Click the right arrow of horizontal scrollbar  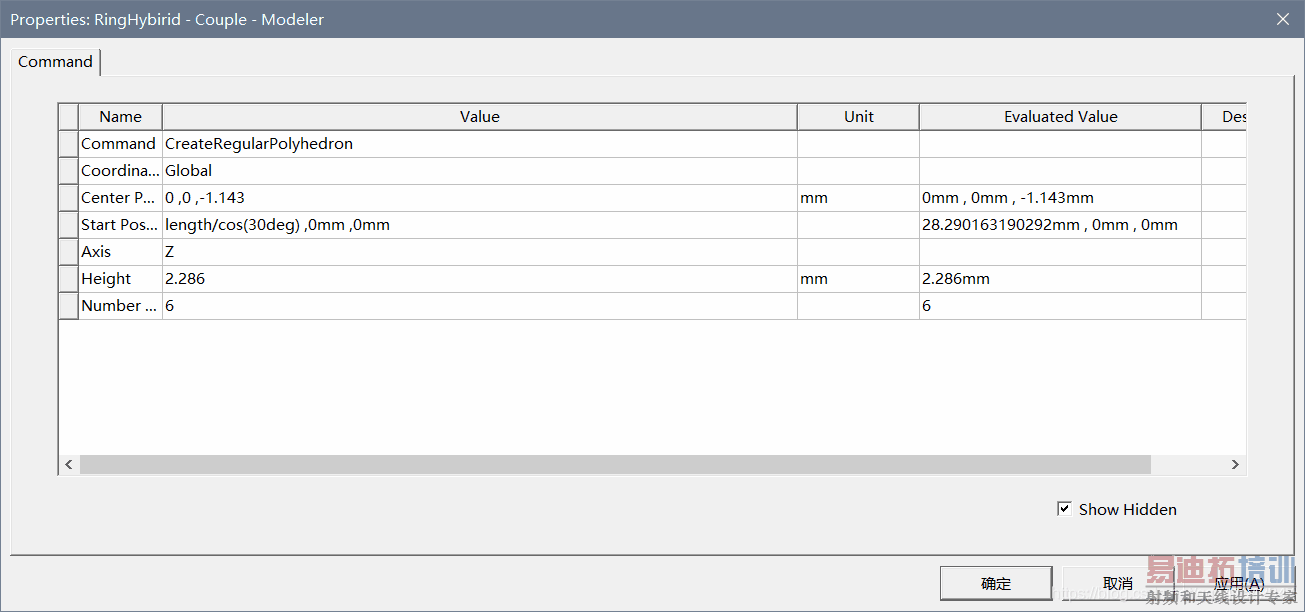pos(1235,465)
